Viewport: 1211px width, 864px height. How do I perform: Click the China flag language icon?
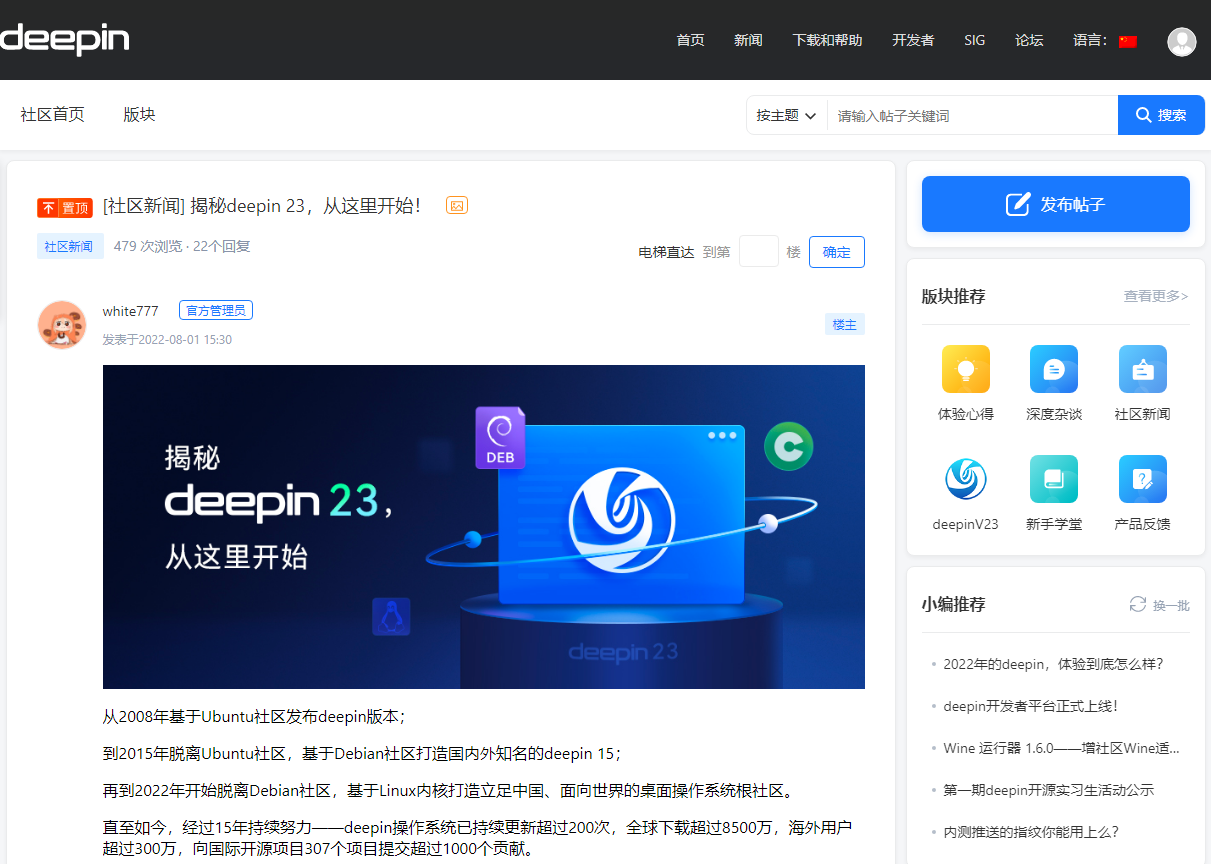click(x=1128, y=41)
